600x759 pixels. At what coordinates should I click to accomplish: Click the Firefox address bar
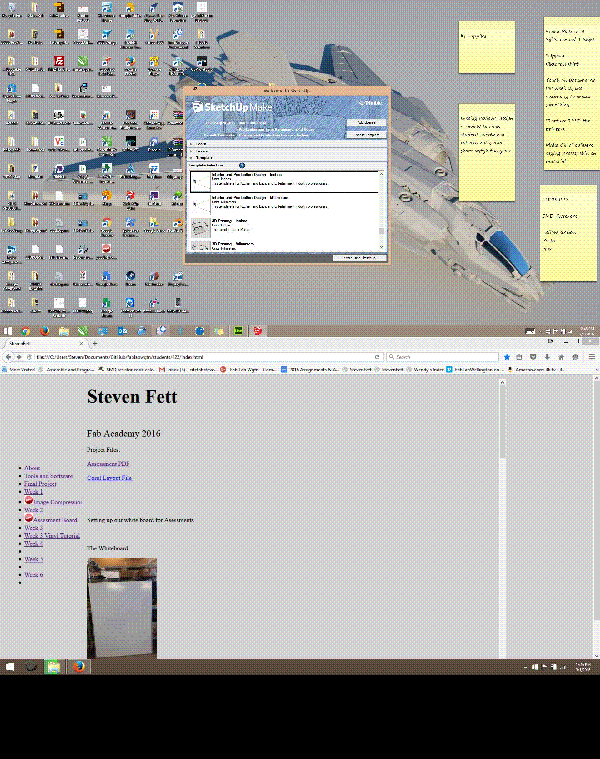tap(203, 357)
